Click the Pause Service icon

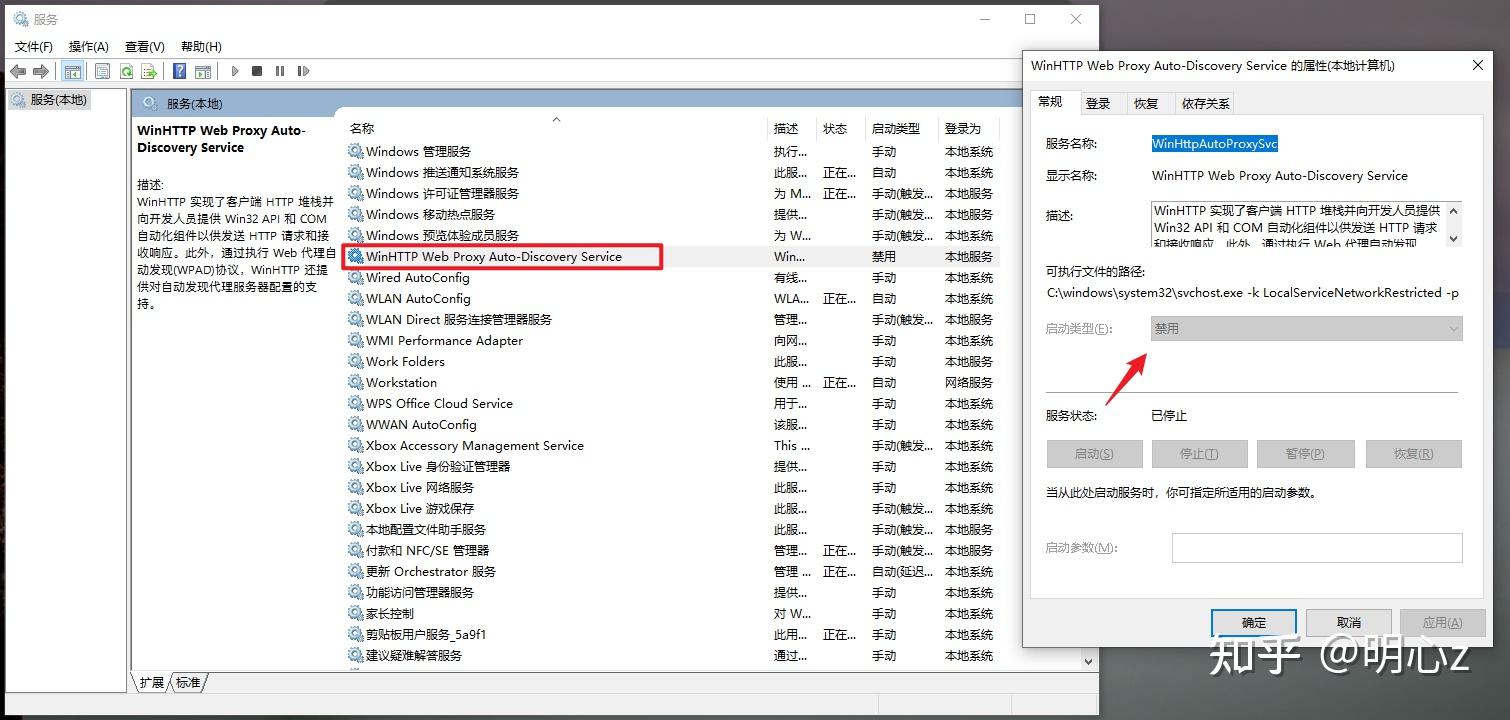coord(280,71)
